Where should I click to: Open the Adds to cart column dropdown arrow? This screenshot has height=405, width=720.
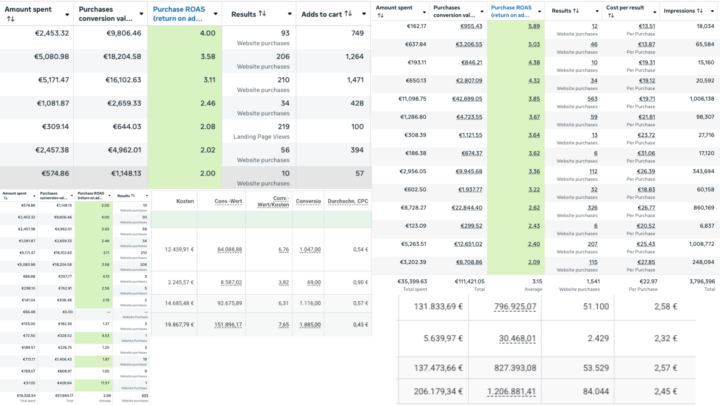tap(364, 14)
